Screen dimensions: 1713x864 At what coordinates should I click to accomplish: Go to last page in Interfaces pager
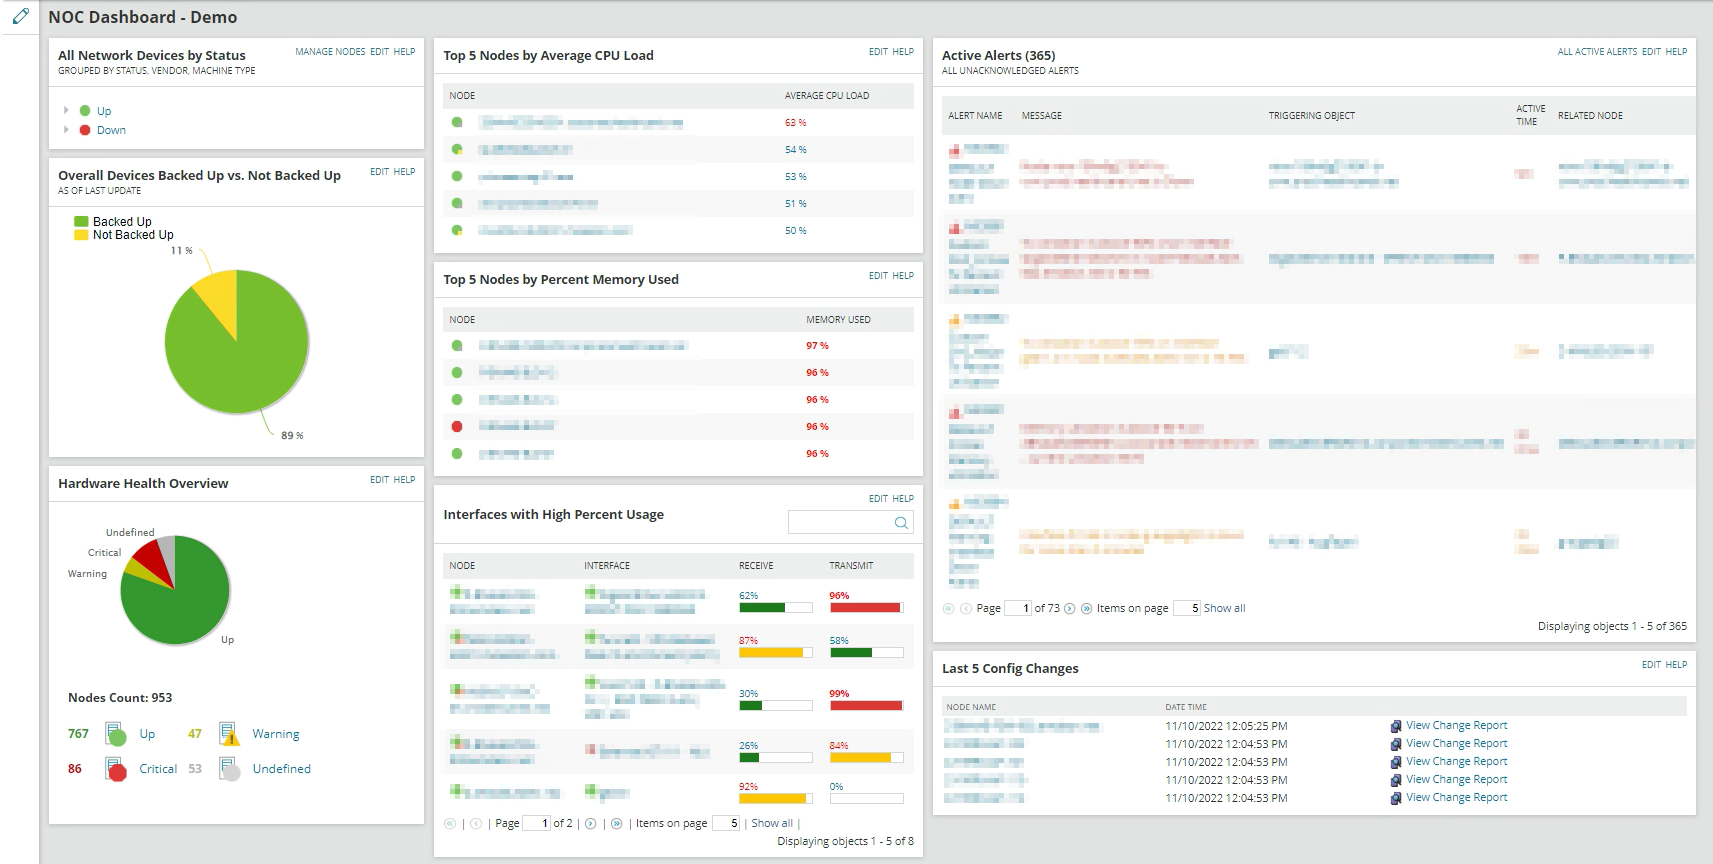616,824
